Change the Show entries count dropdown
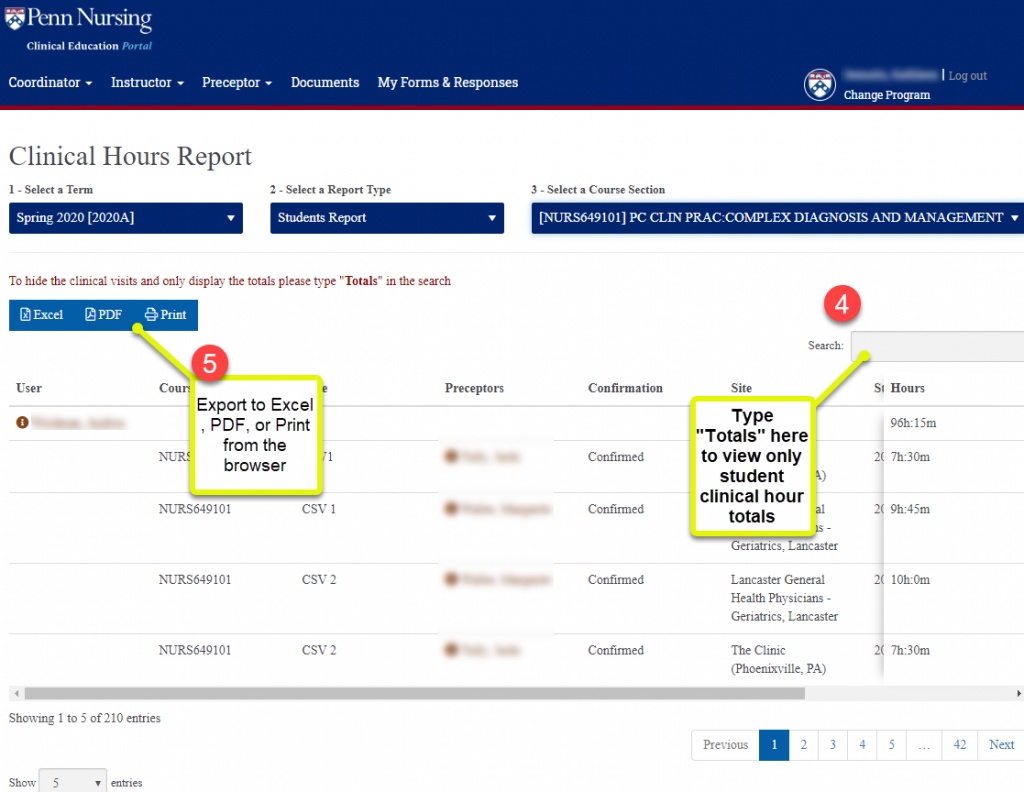The width and height of the screenshot is (1024, 792). point(72,783)
